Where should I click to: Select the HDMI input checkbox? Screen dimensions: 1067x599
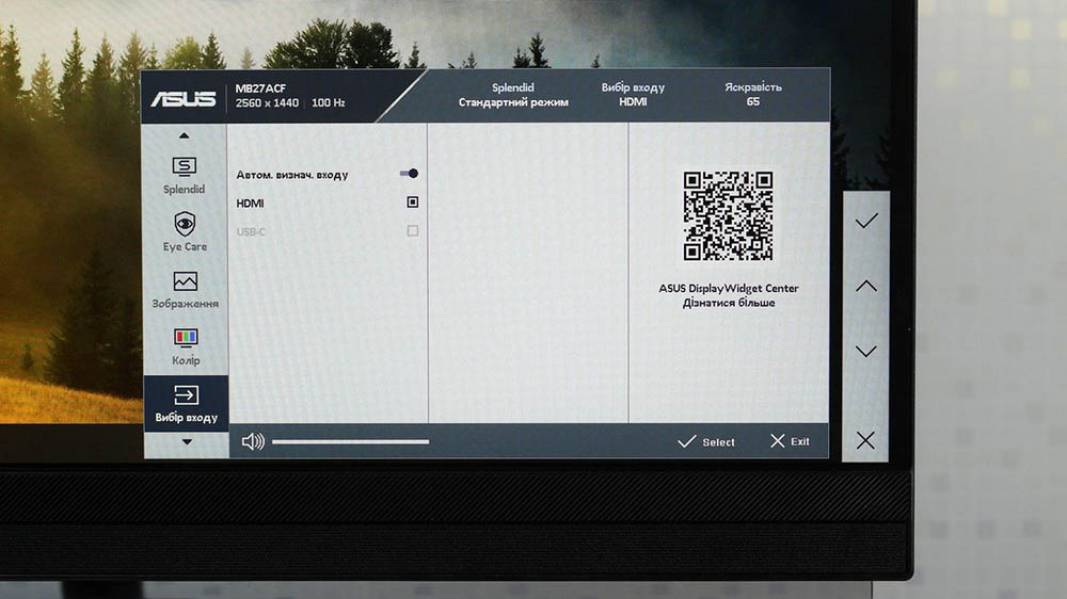[412, 202]
